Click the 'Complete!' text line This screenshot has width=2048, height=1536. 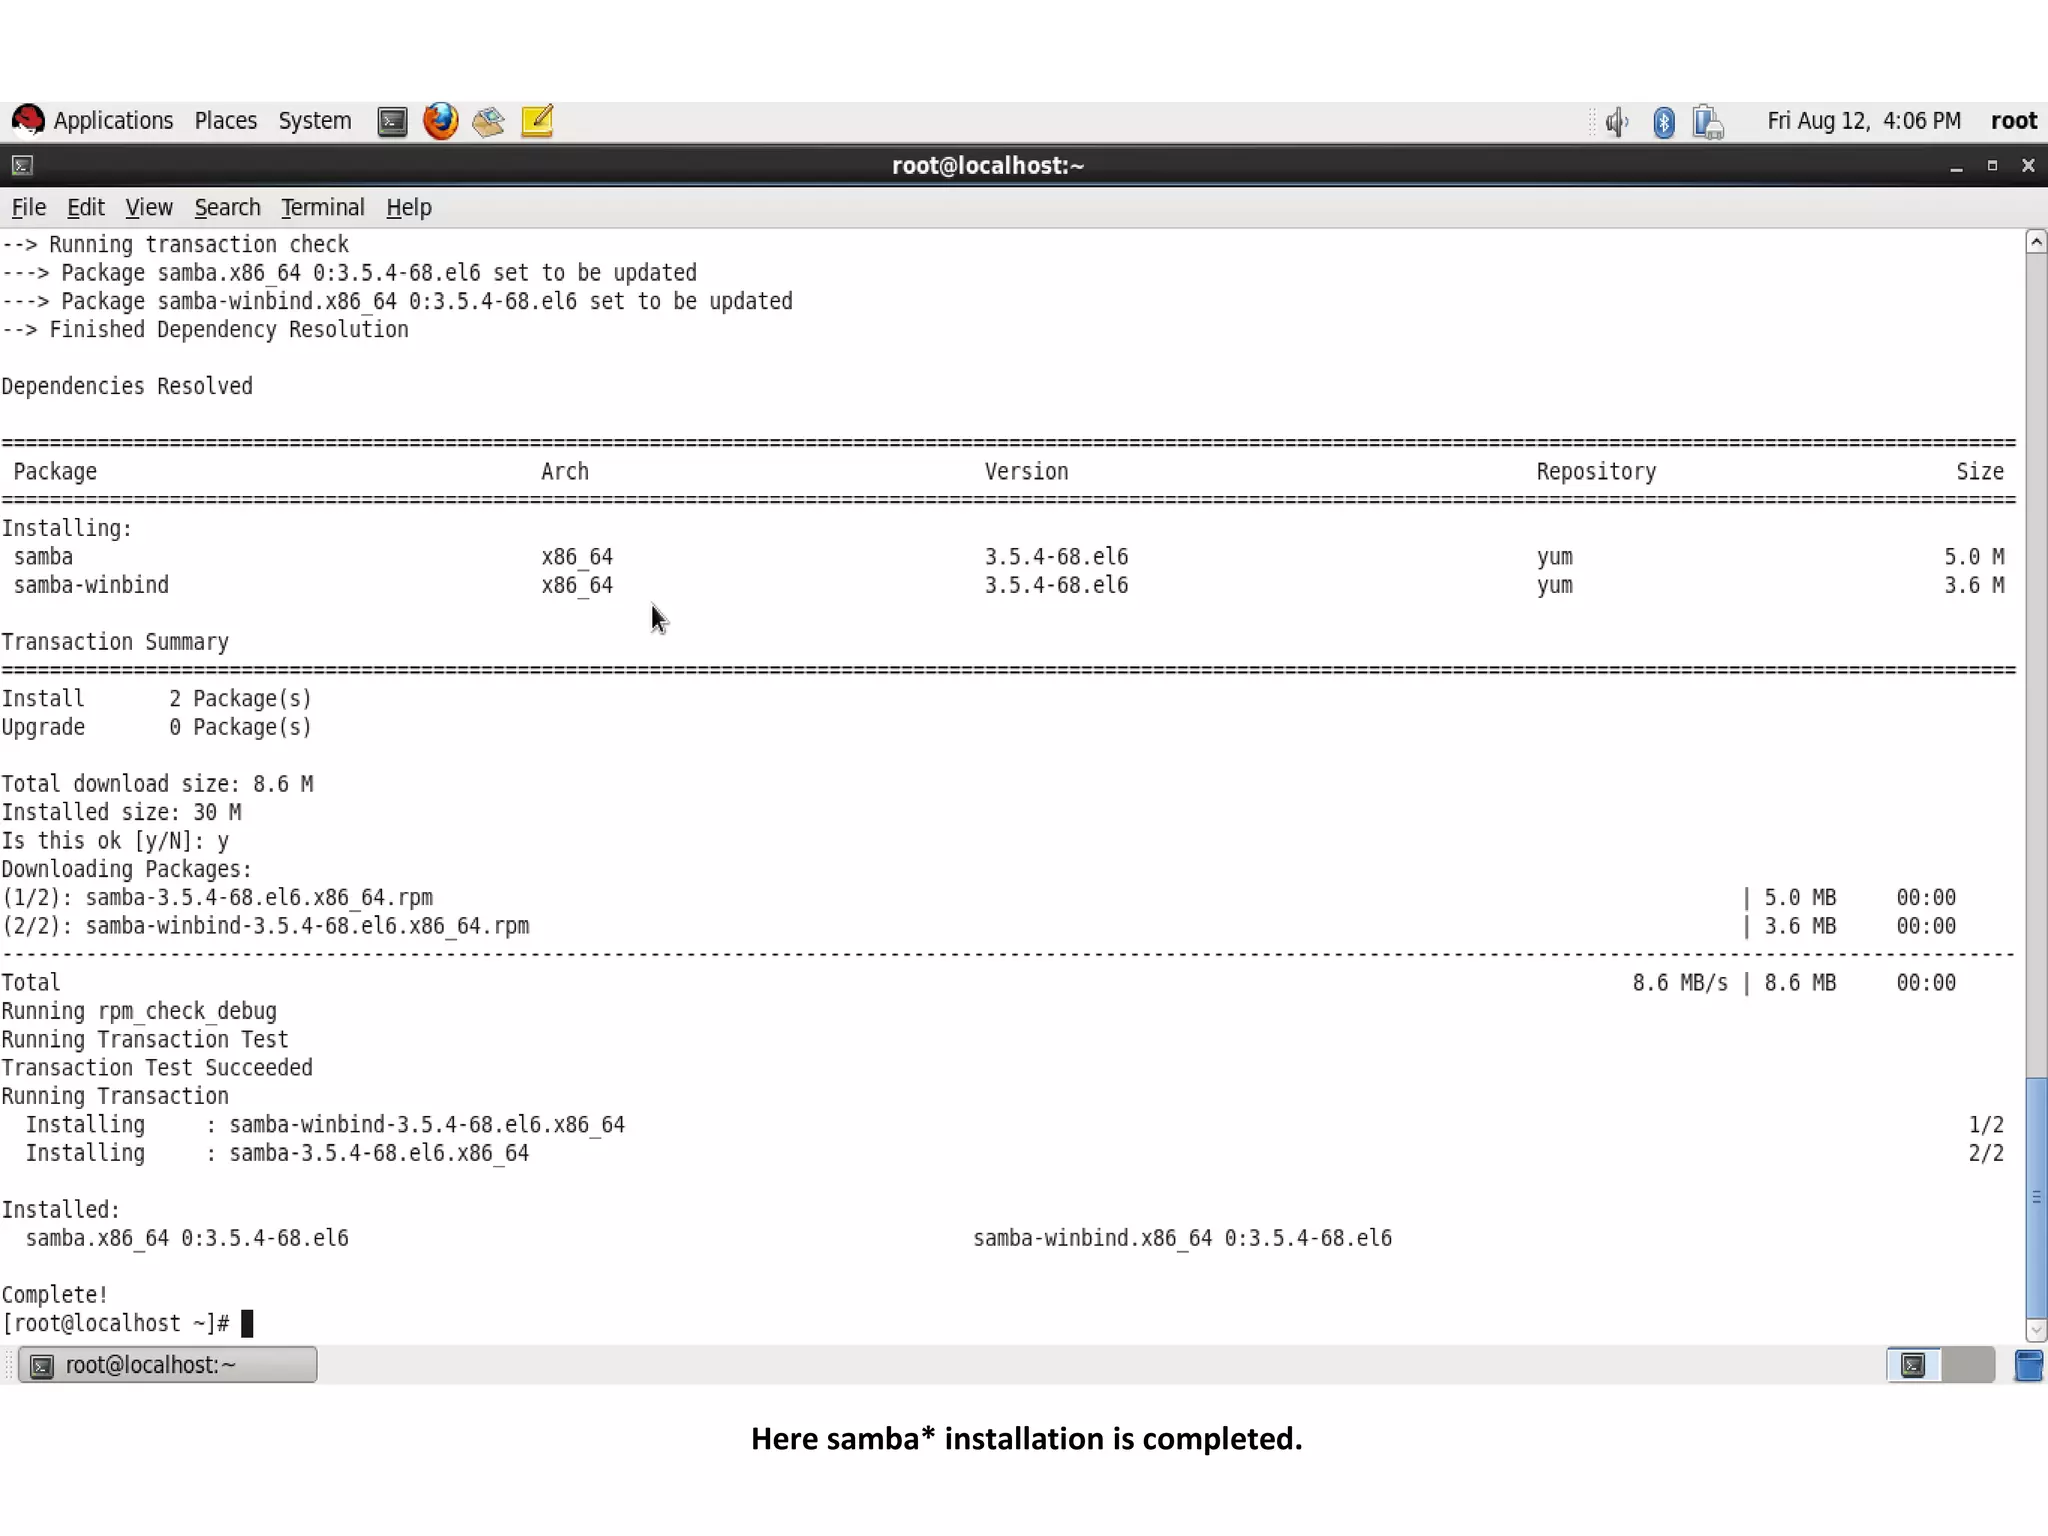click(55, 1295)
